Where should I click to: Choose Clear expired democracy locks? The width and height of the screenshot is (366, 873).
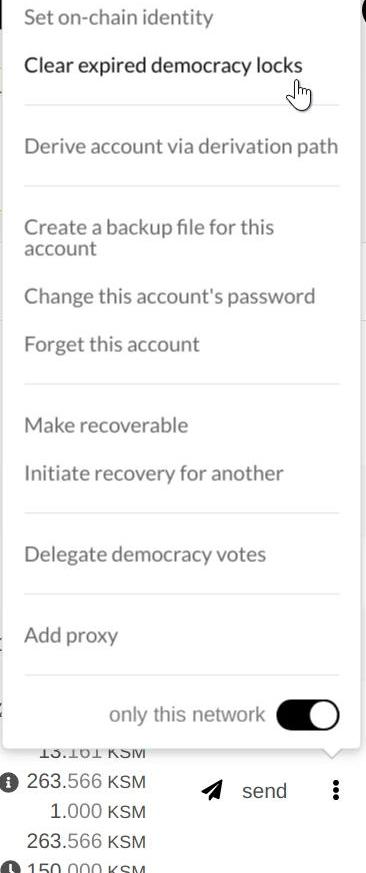(x=163, y=66)
